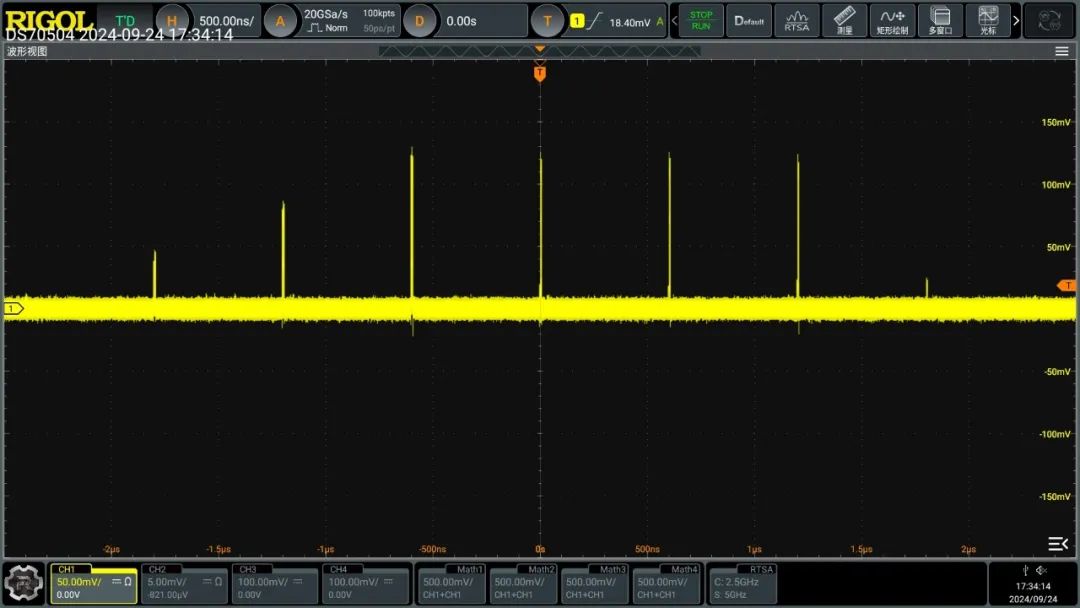
Task: Open the RTSA spectrum analyzer
Action: click(x=797, y=20)
